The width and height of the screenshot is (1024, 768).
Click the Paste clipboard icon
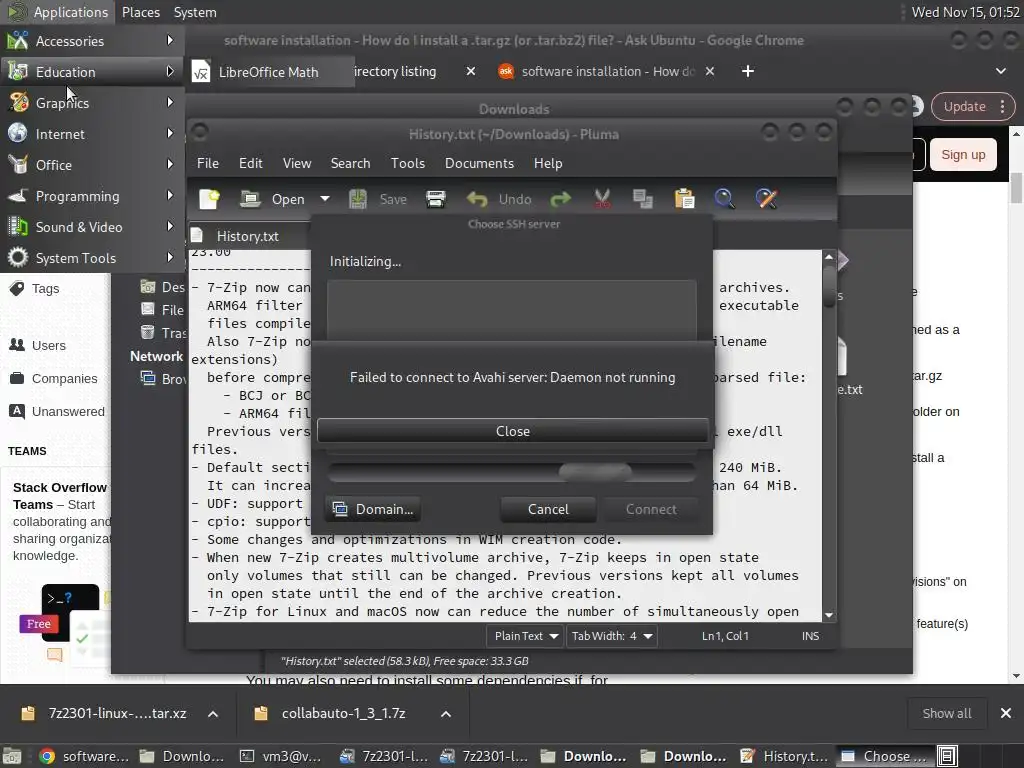[x=684, y=199]
